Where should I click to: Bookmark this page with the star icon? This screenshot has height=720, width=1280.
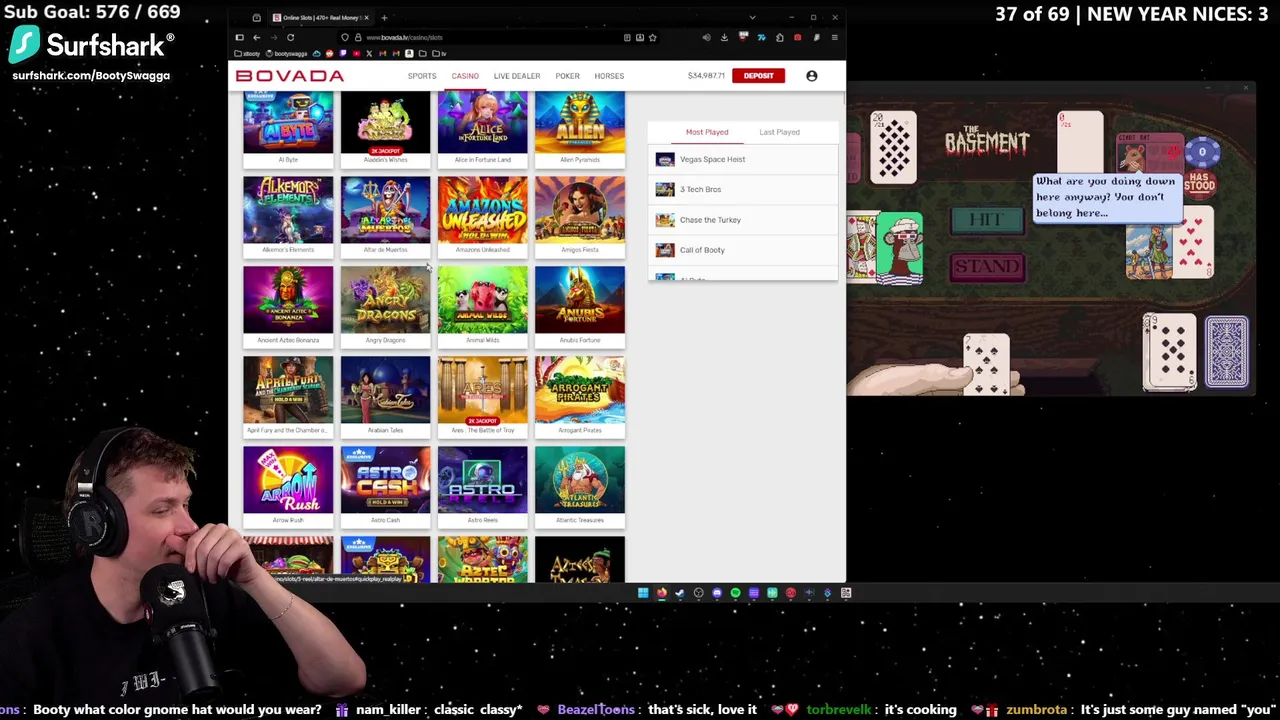653,37
